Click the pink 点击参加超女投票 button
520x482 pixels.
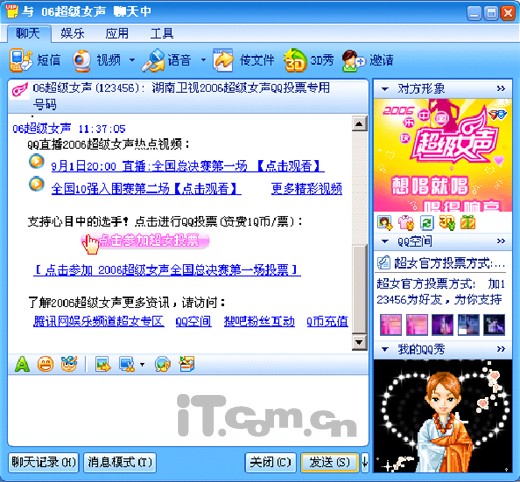(x=145, y=241)
